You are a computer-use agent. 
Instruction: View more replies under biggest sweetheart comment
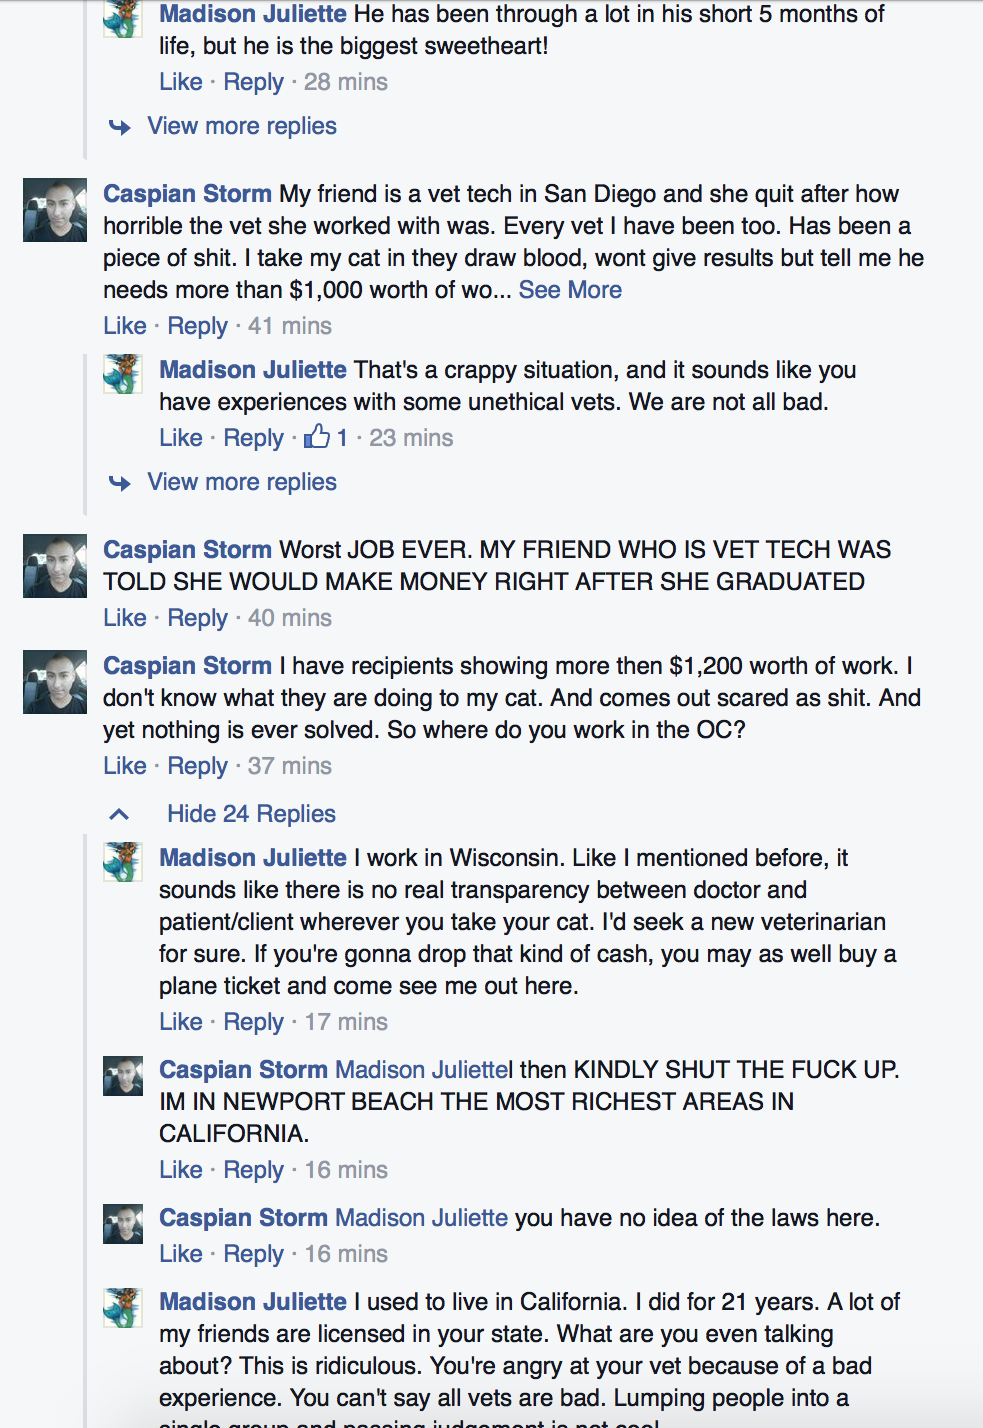[242, 126]
